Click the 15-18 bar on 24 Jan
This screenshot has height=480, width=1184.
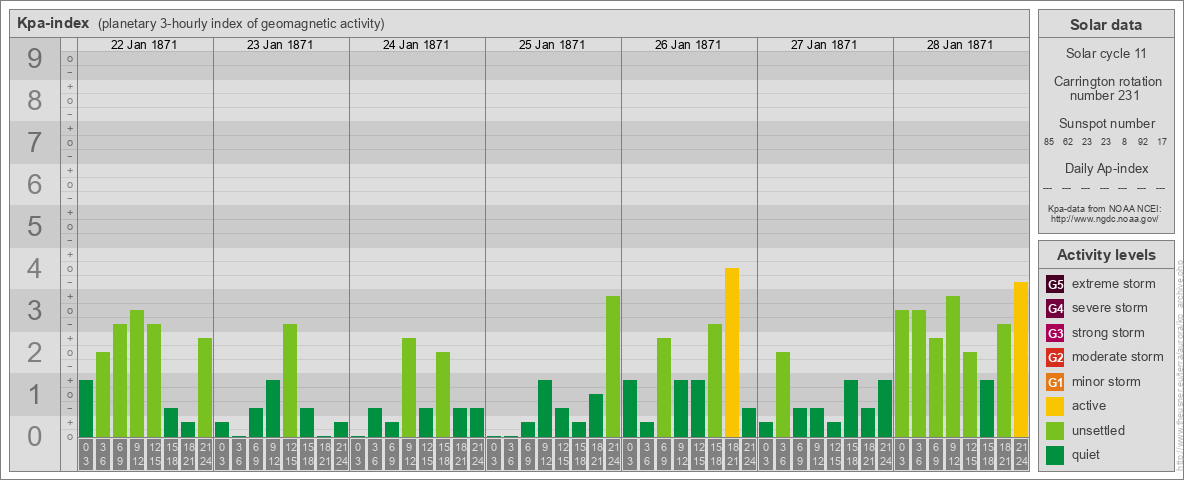pos(443,394)
